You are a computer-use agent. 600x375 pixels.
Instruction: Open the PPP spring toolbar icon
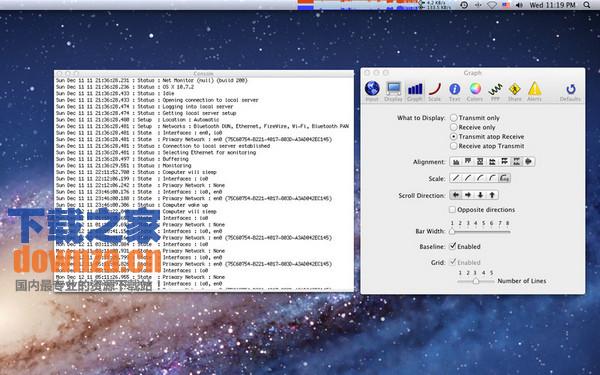point(495,90)
